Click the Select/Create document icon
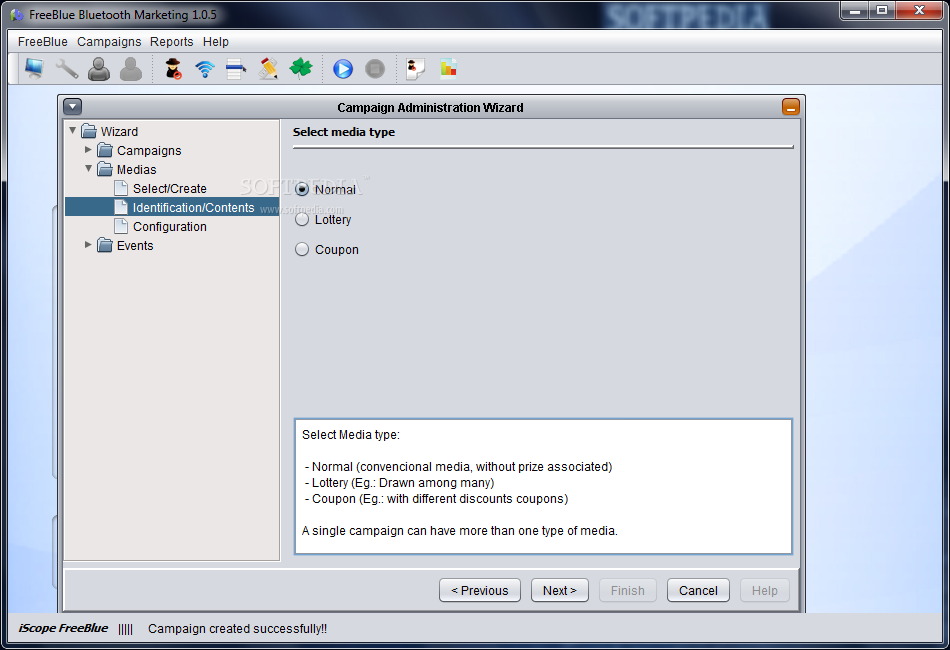 pos(121,188)
